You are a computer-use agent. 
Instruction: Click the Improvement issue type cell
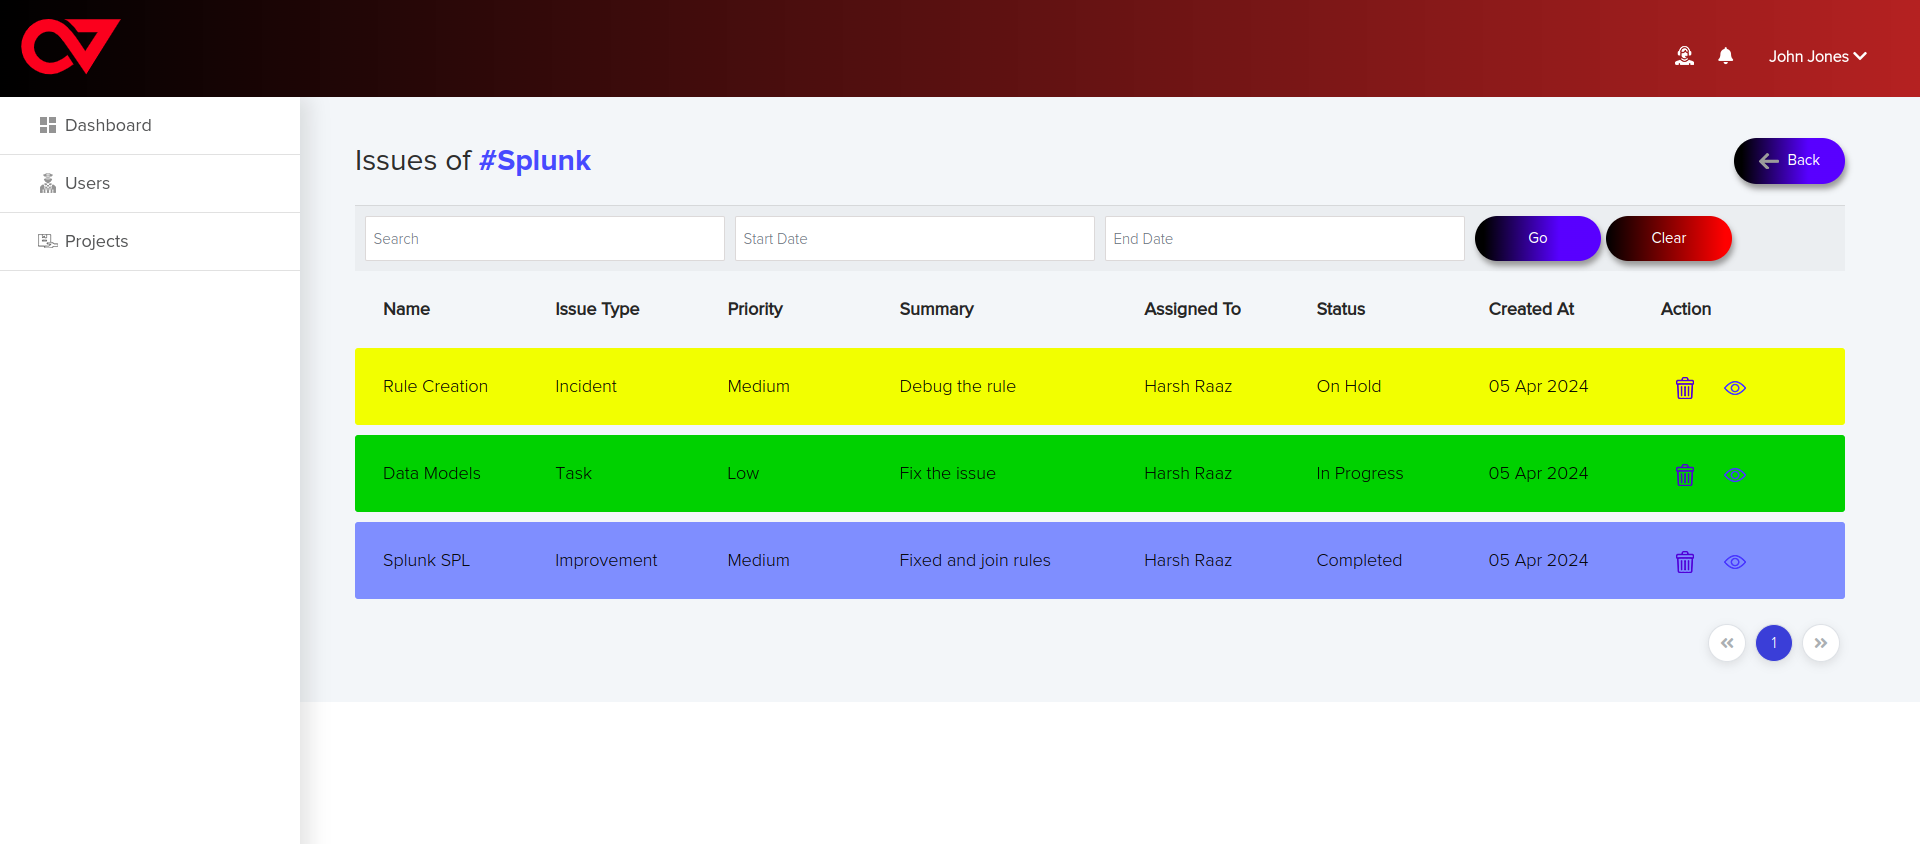pos(606,560)
